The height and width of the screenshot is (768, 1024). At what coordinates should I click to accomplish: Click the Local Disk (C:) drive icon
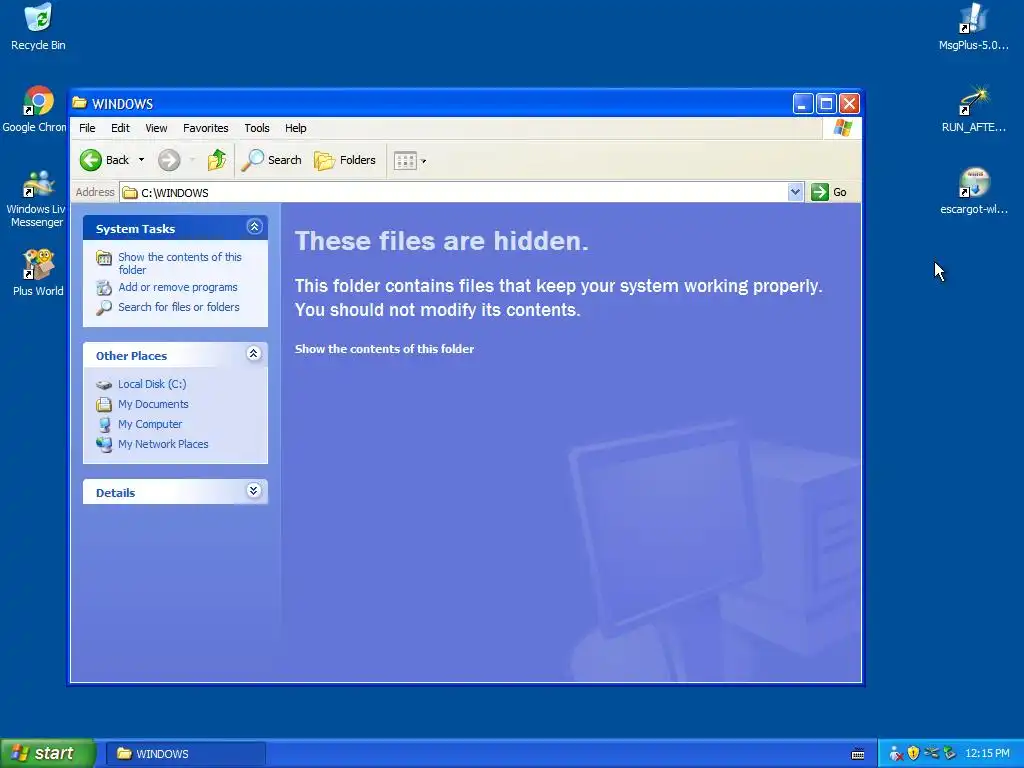(104, 385)
